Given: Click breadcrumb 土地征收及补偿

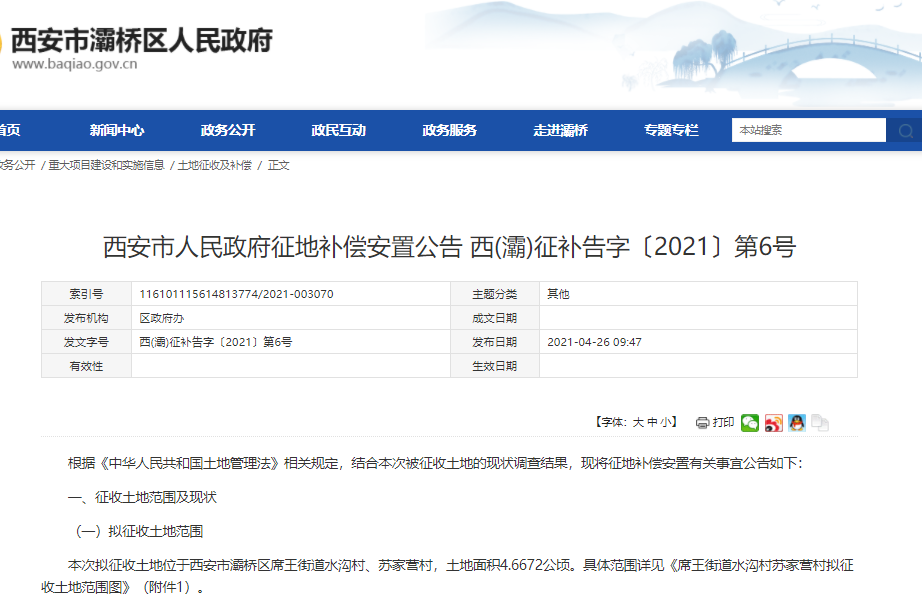Looking at the screenshot, I should [x=214, y=165].
